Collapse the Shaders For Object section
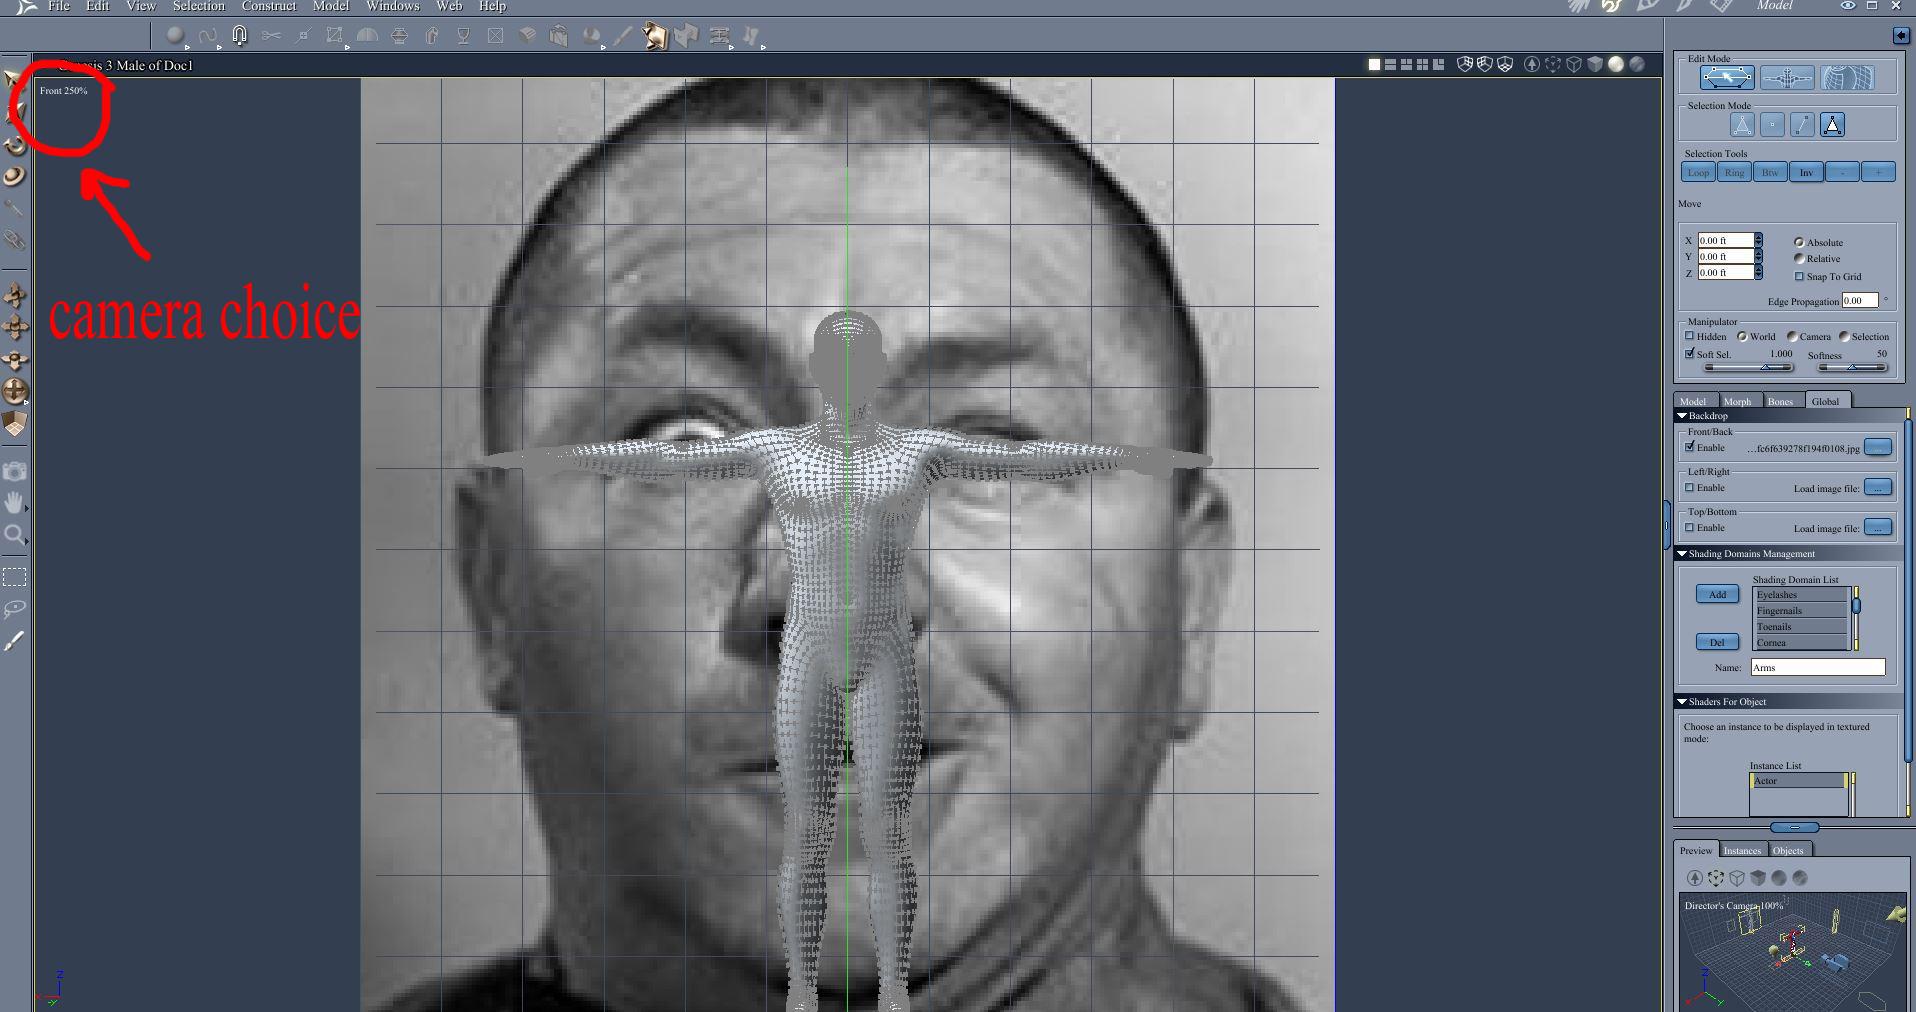The image size is (1916, 1012). [1682, 701]
